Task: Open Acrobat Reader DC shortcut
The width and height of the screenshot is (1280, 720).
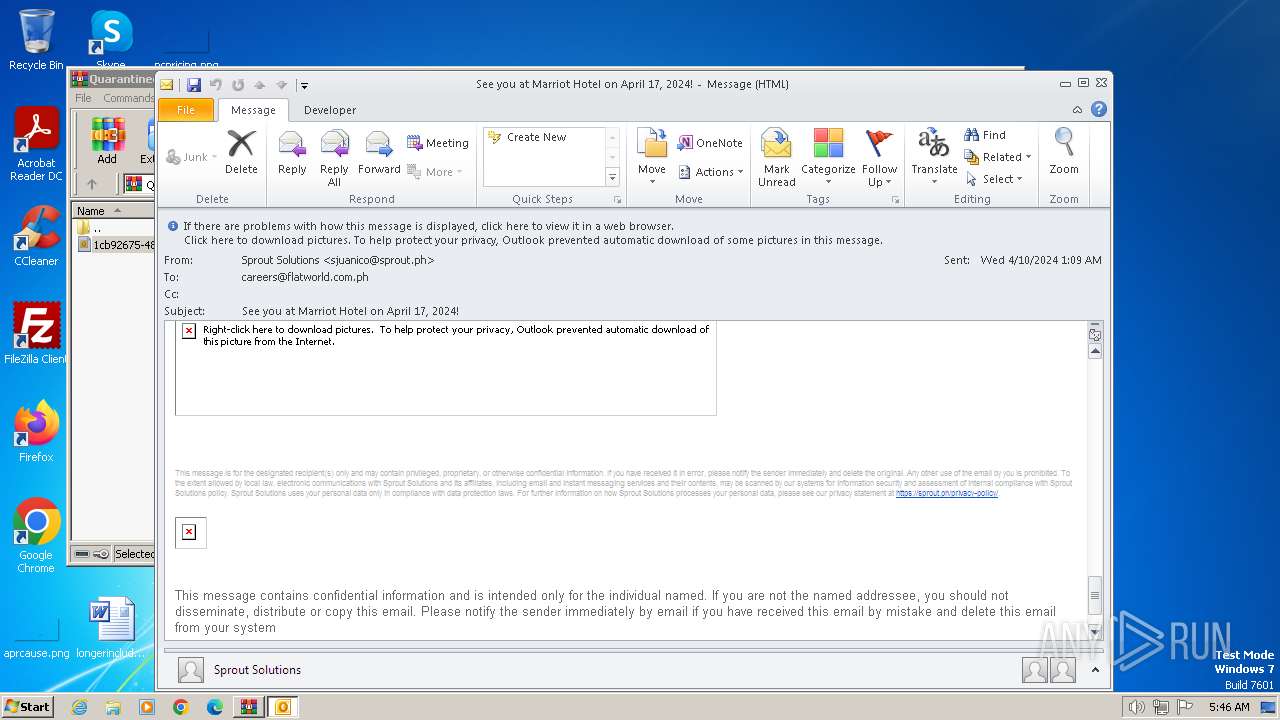Action: click(36, 145)
